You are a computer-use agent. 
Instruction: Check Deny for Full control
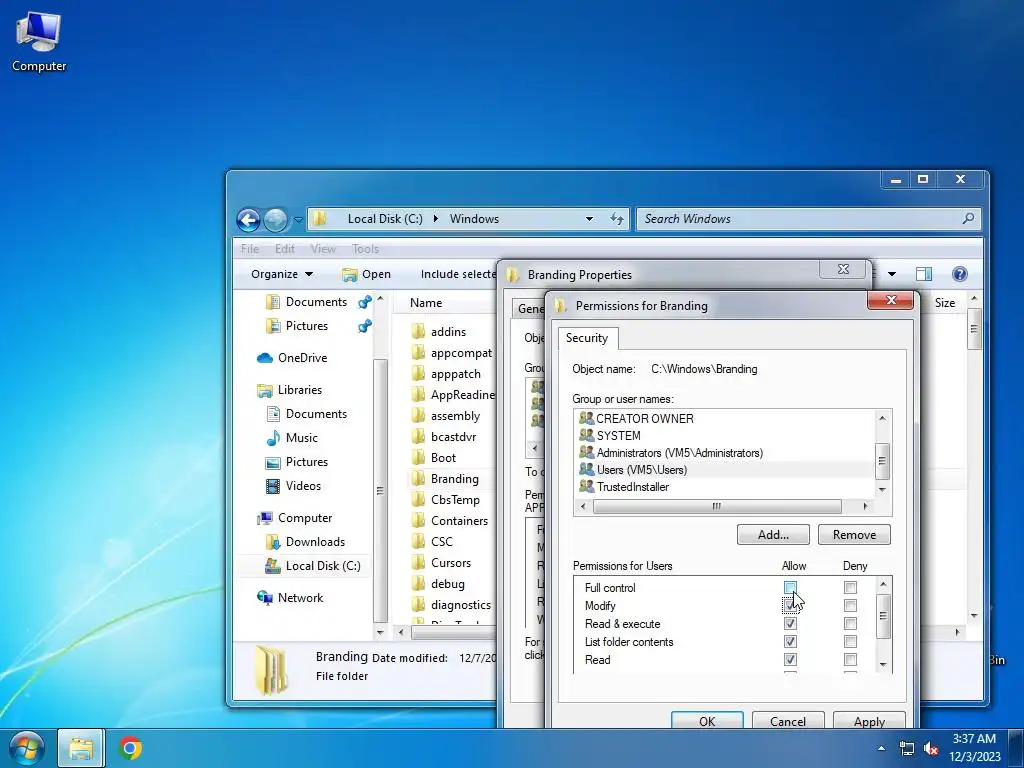click(x=850, y=588)
